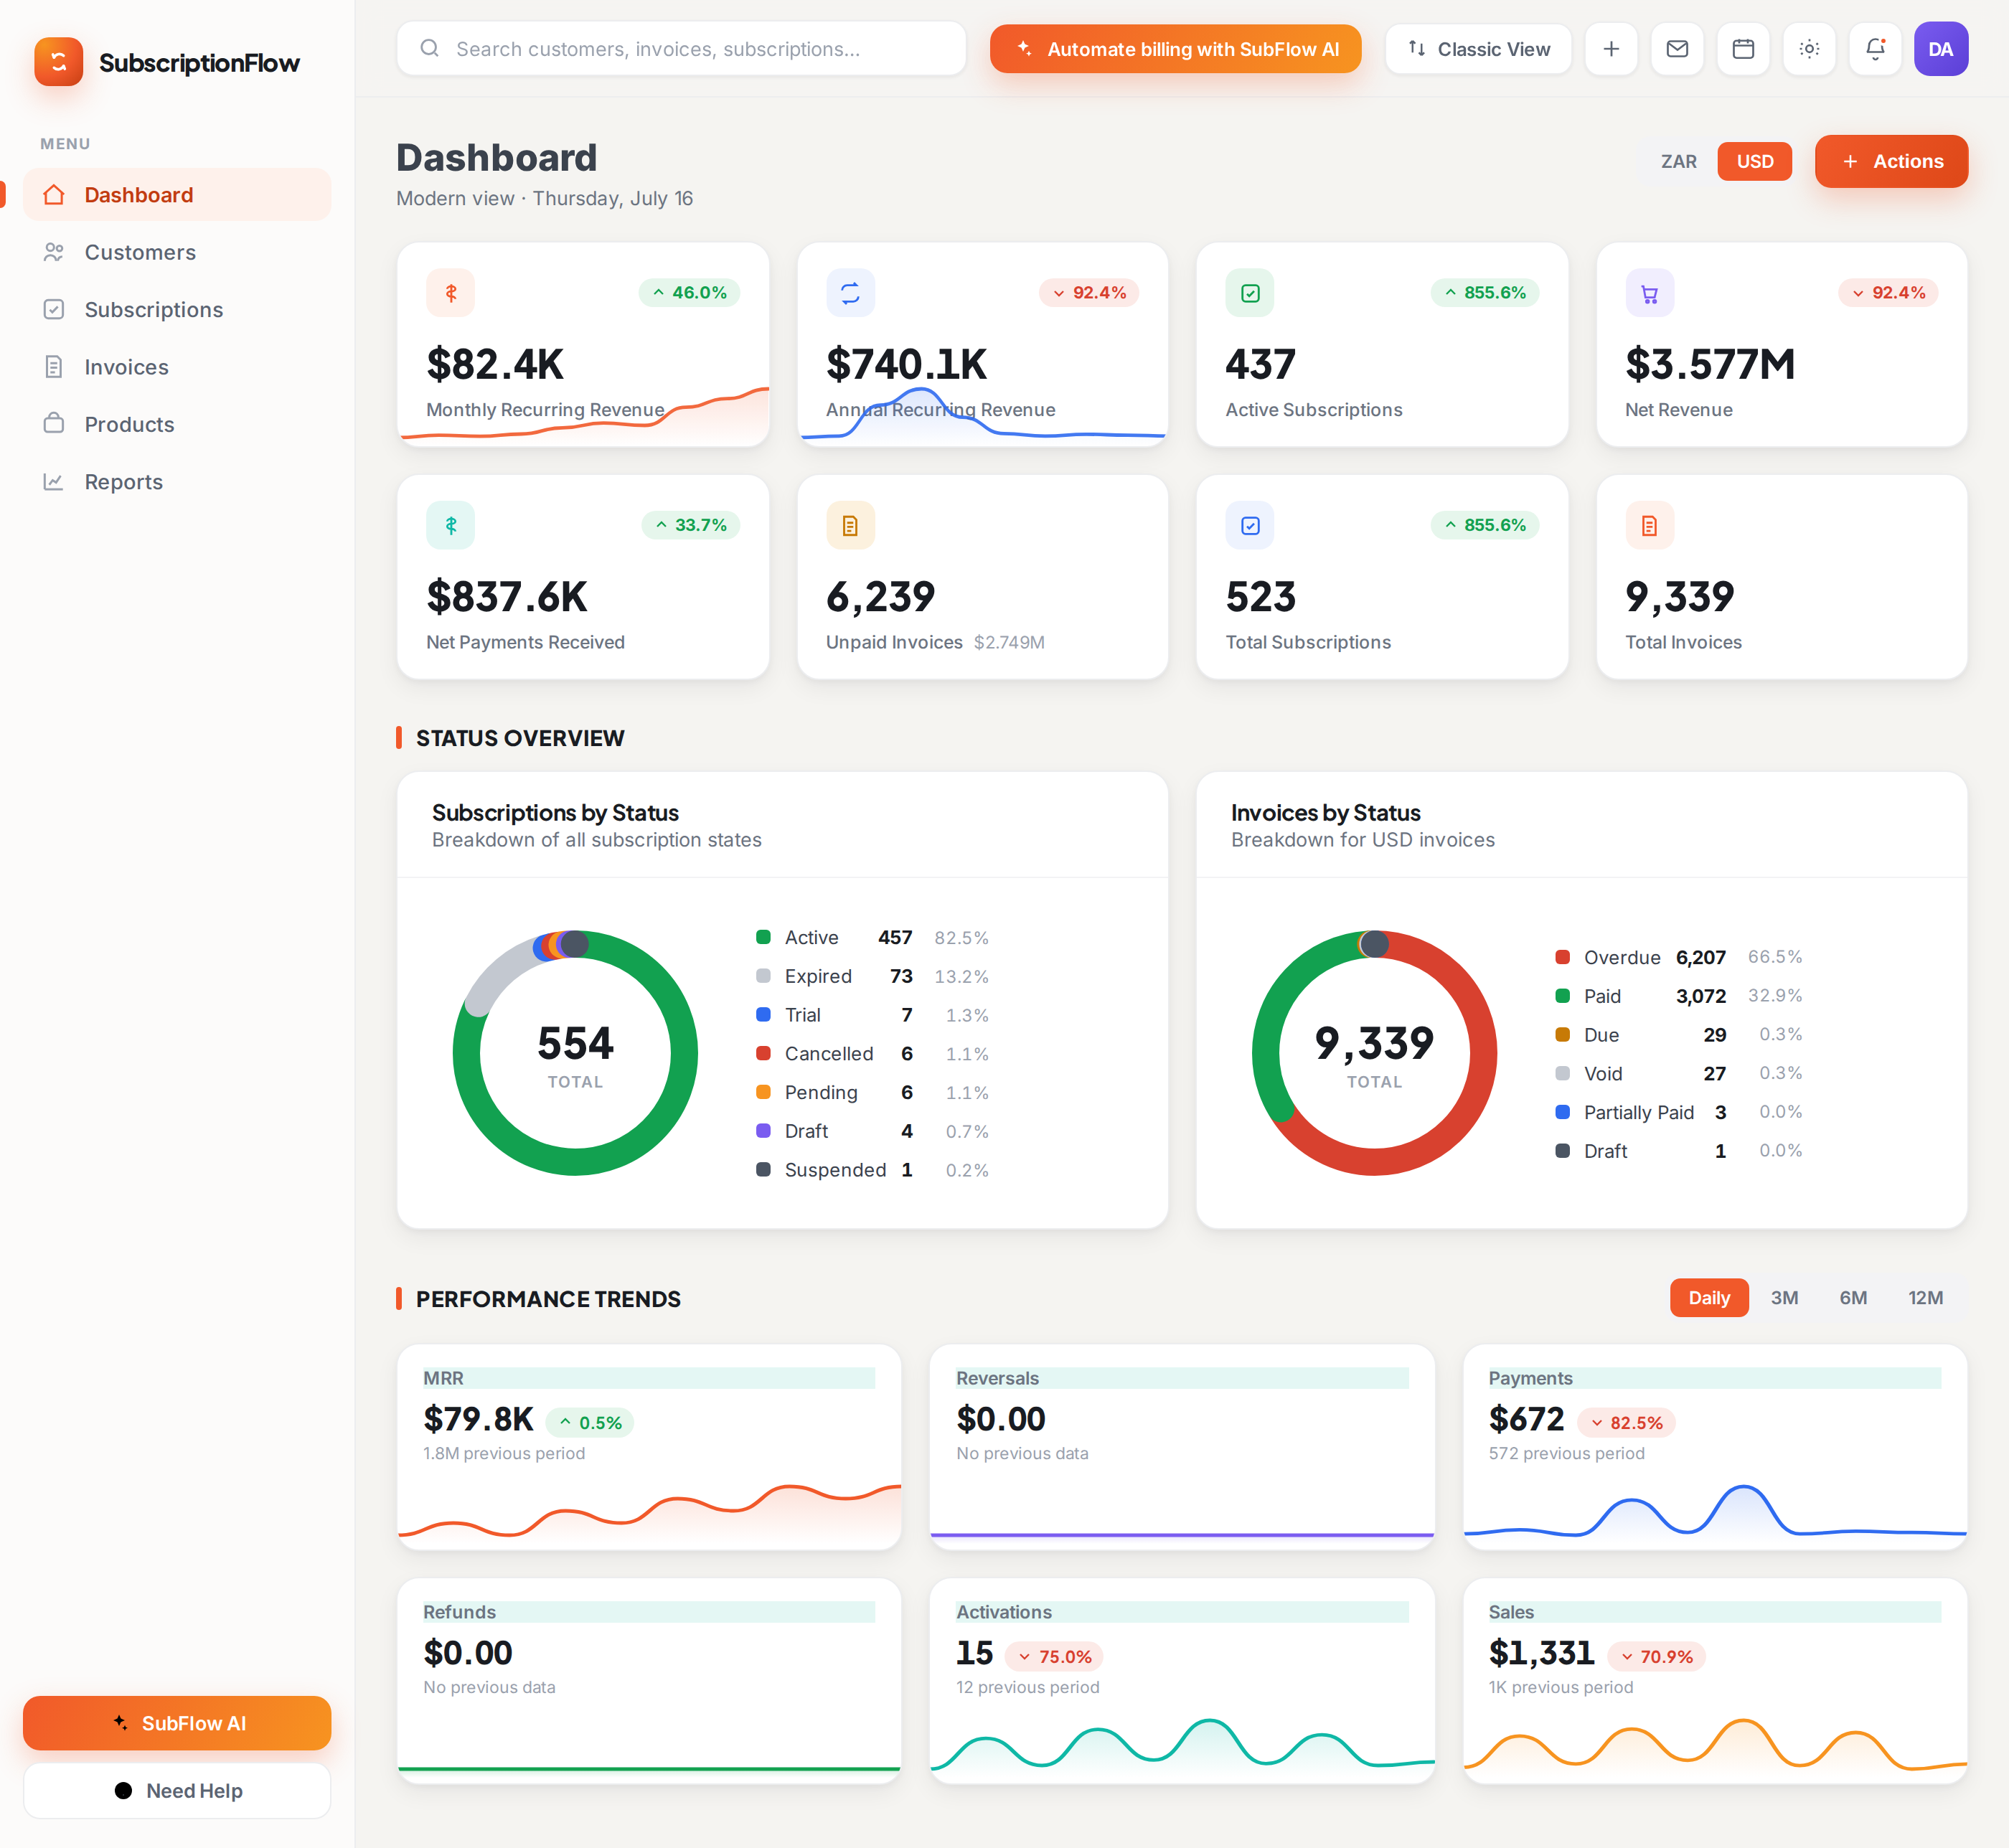Click the Need Help button
Viewport: 2009px width, 1848px height.
click(x=177, y=1791)
